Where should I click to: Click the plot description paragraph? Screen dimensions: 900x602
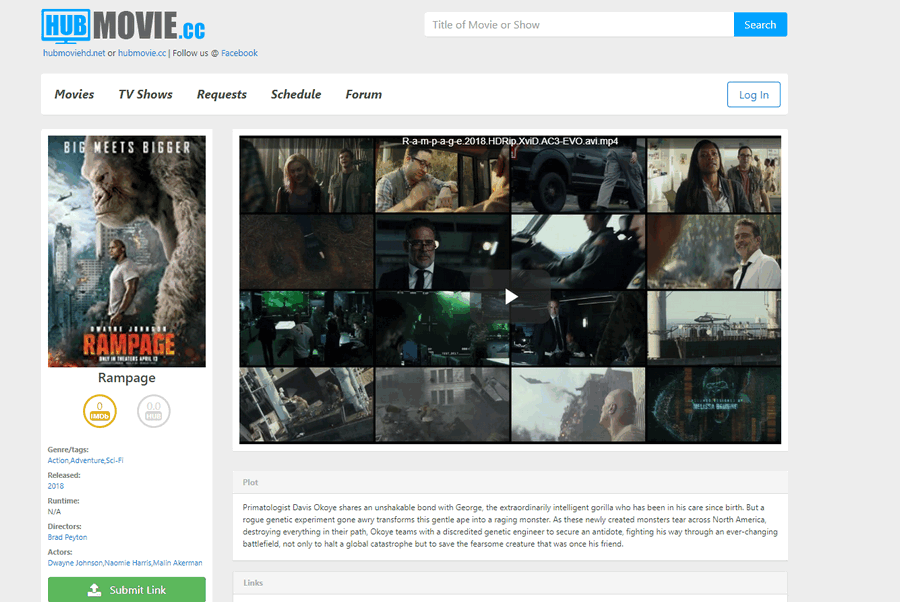pos(510,526)
